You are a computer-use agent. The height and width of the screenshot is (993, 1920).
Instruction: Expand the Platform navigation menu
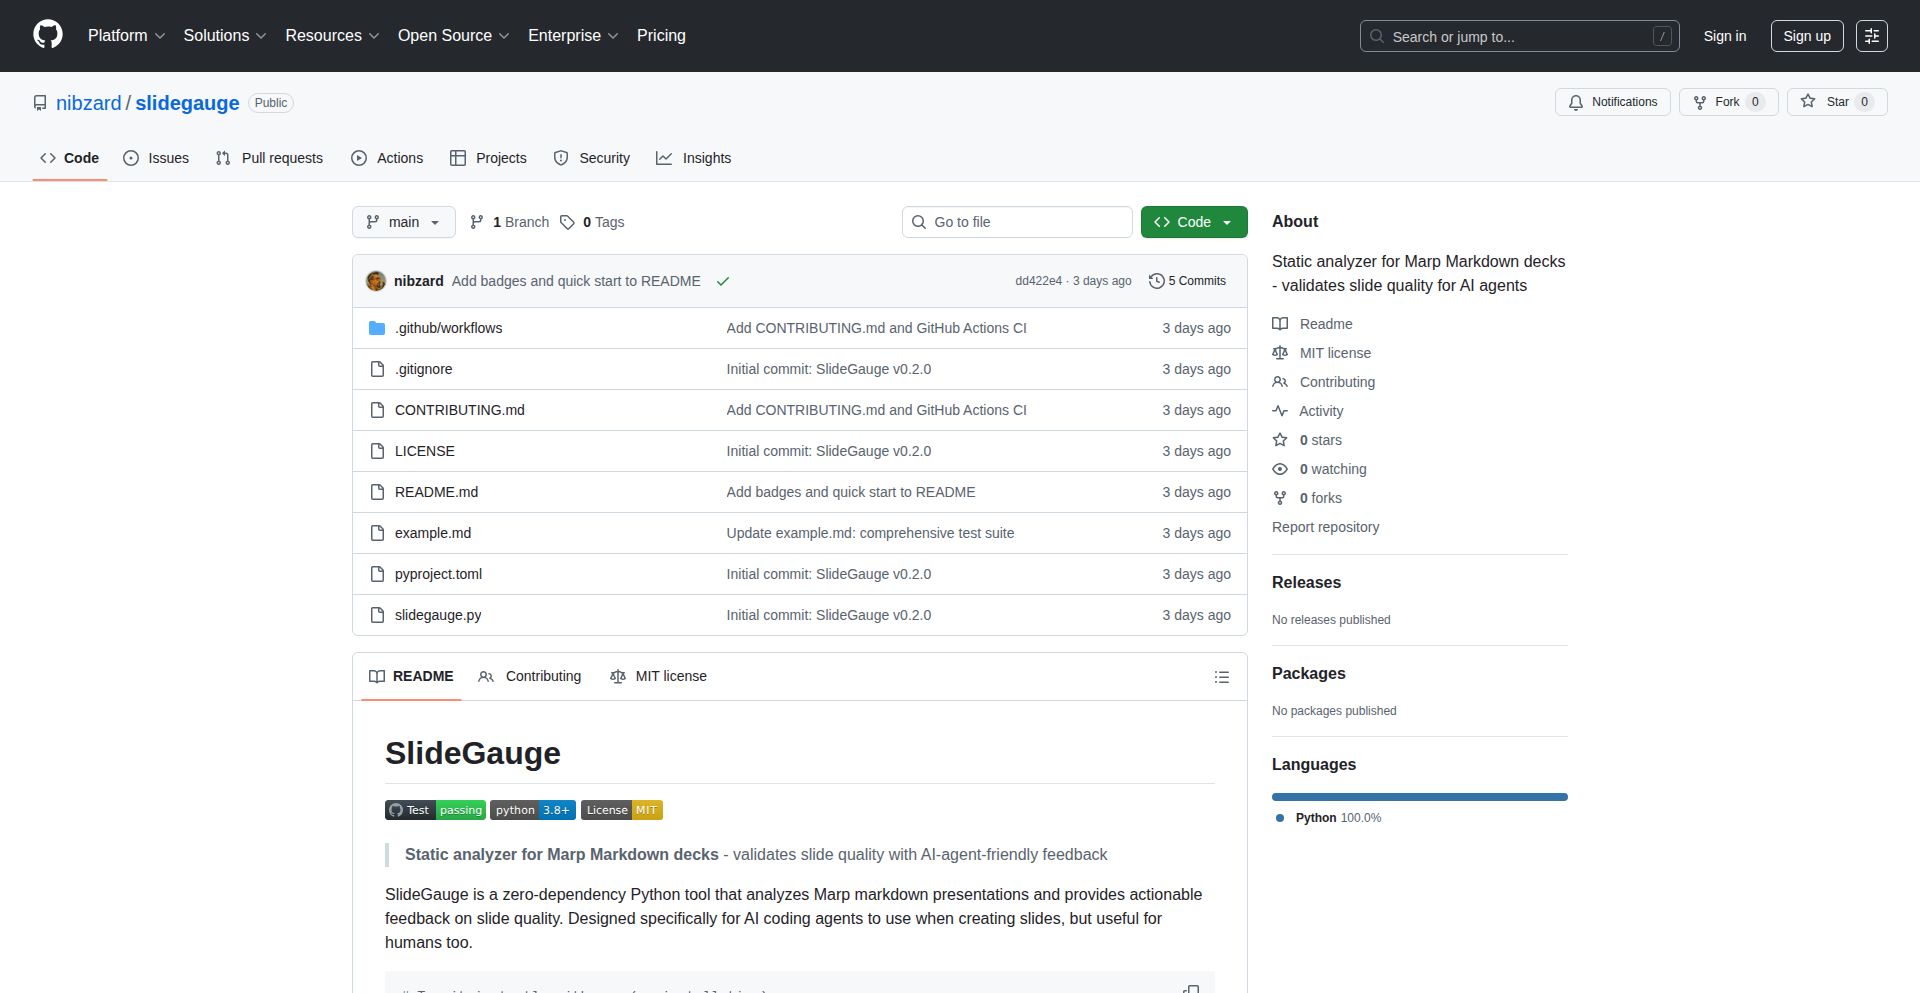coord(126,36)
